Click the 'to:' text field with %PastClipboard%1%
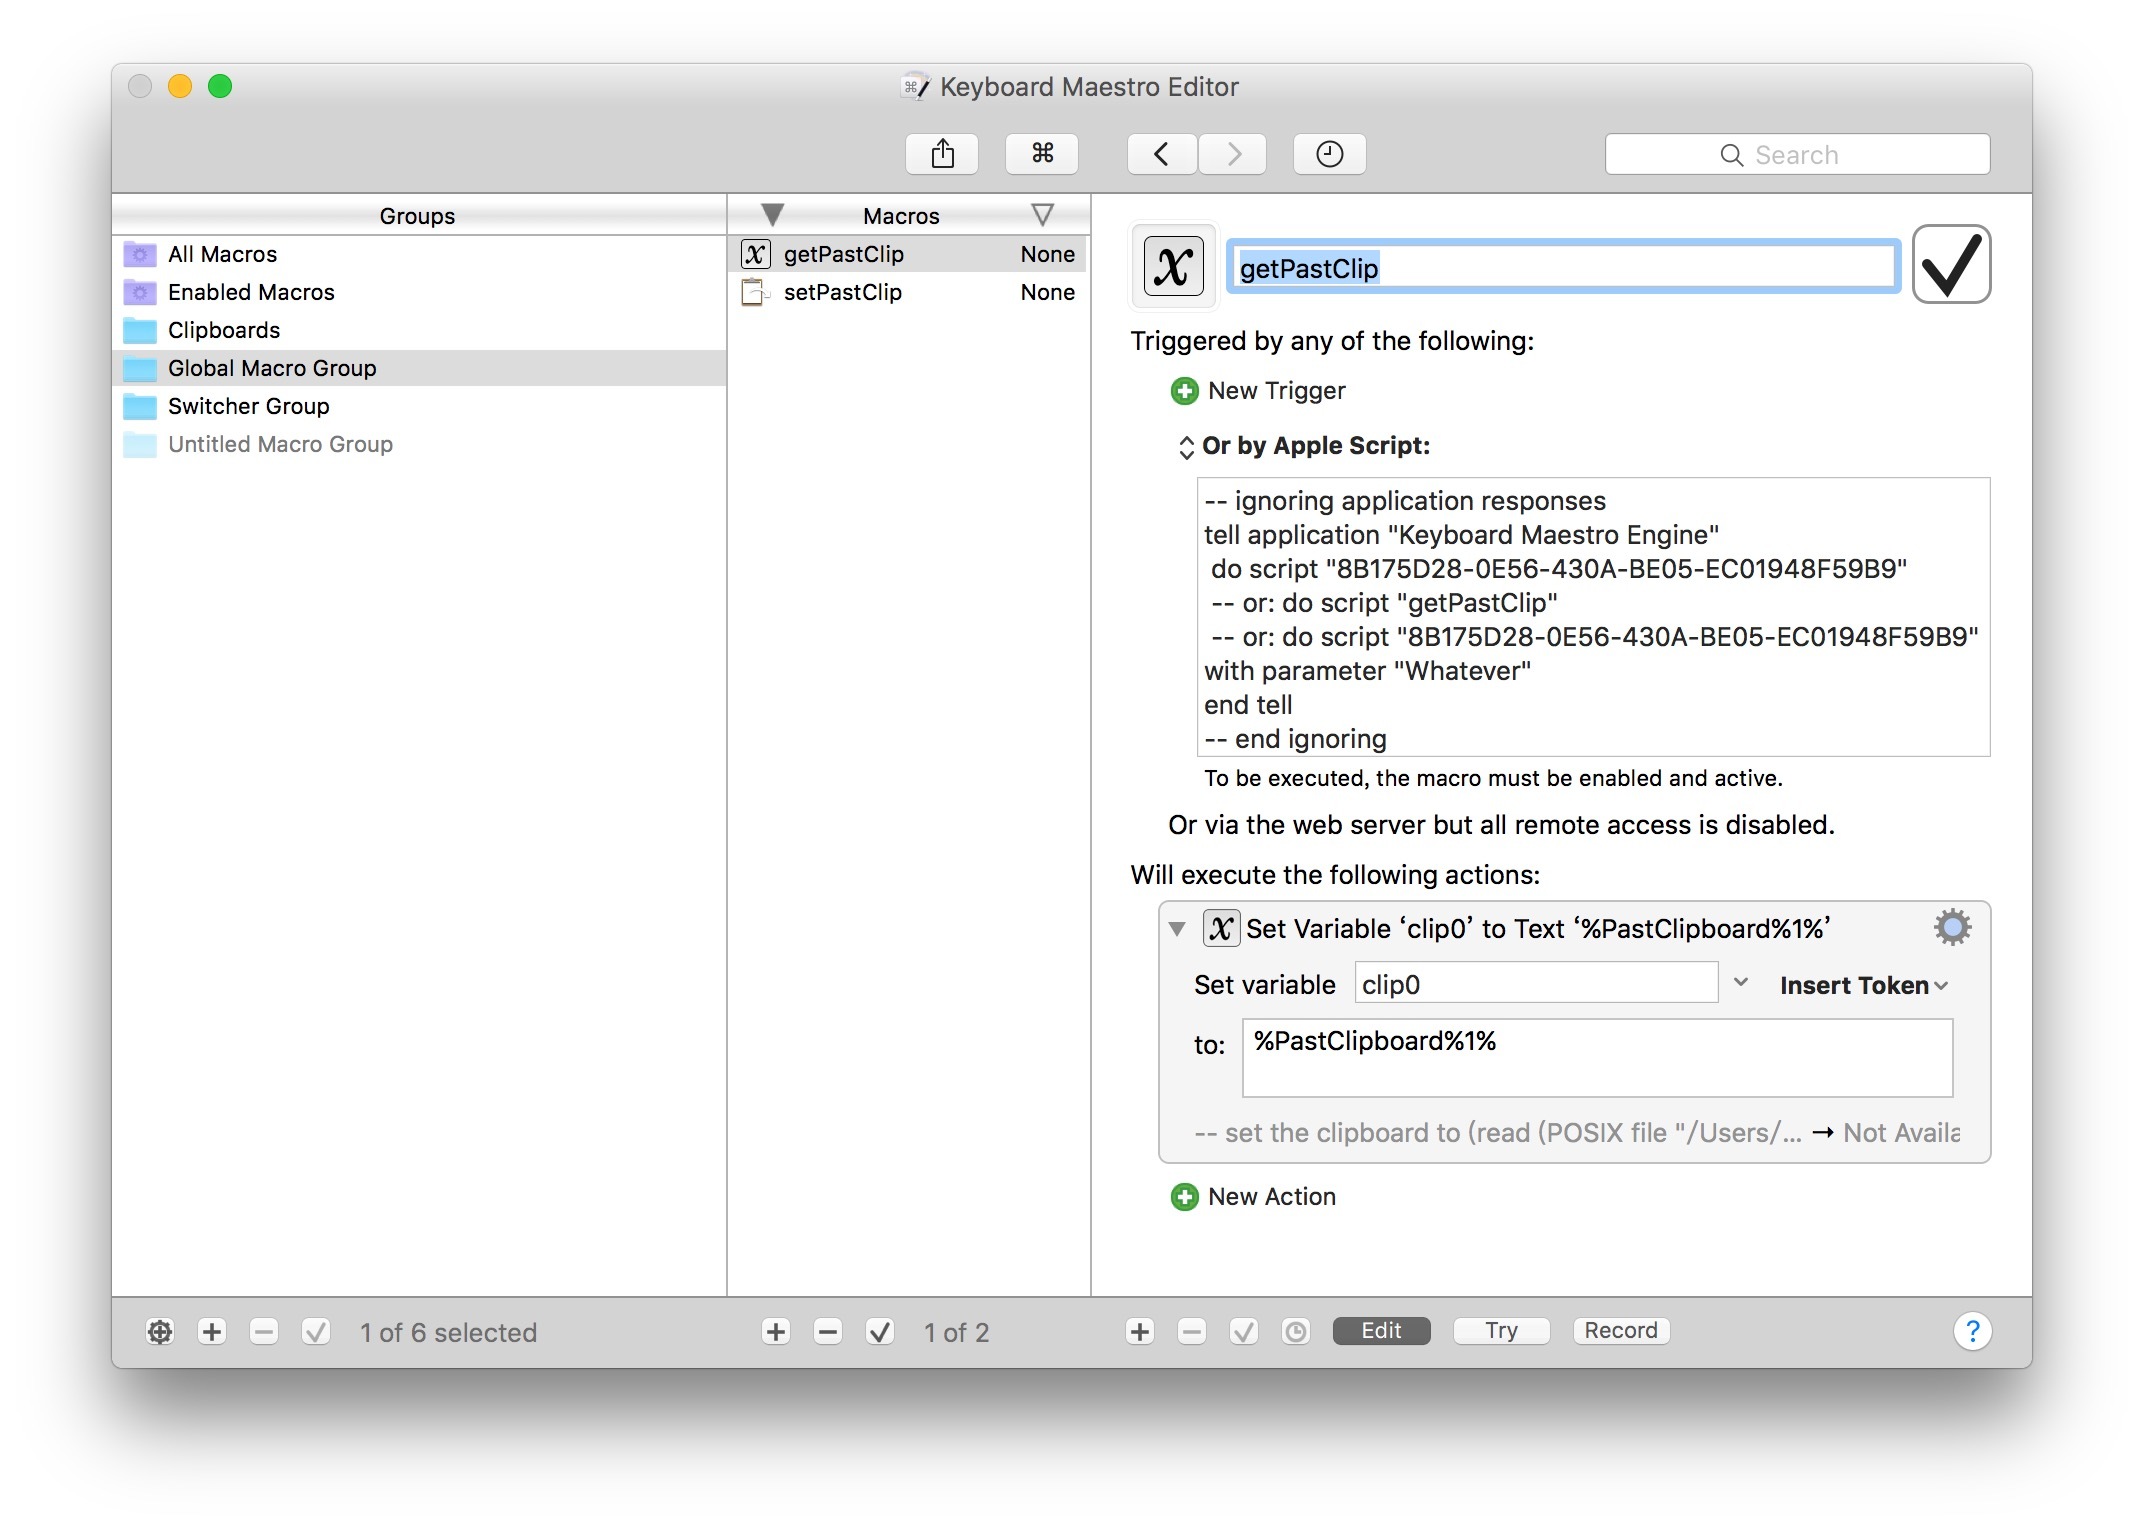Viewport: 2144px width, 1528px height. tap(1597, 1057)
